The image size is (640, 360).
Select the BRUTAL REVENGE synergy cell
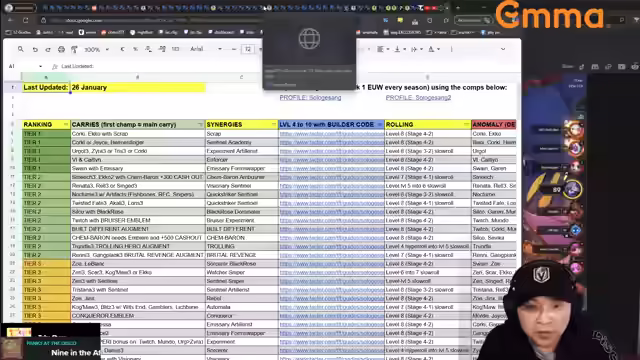[x=242, y=255]
